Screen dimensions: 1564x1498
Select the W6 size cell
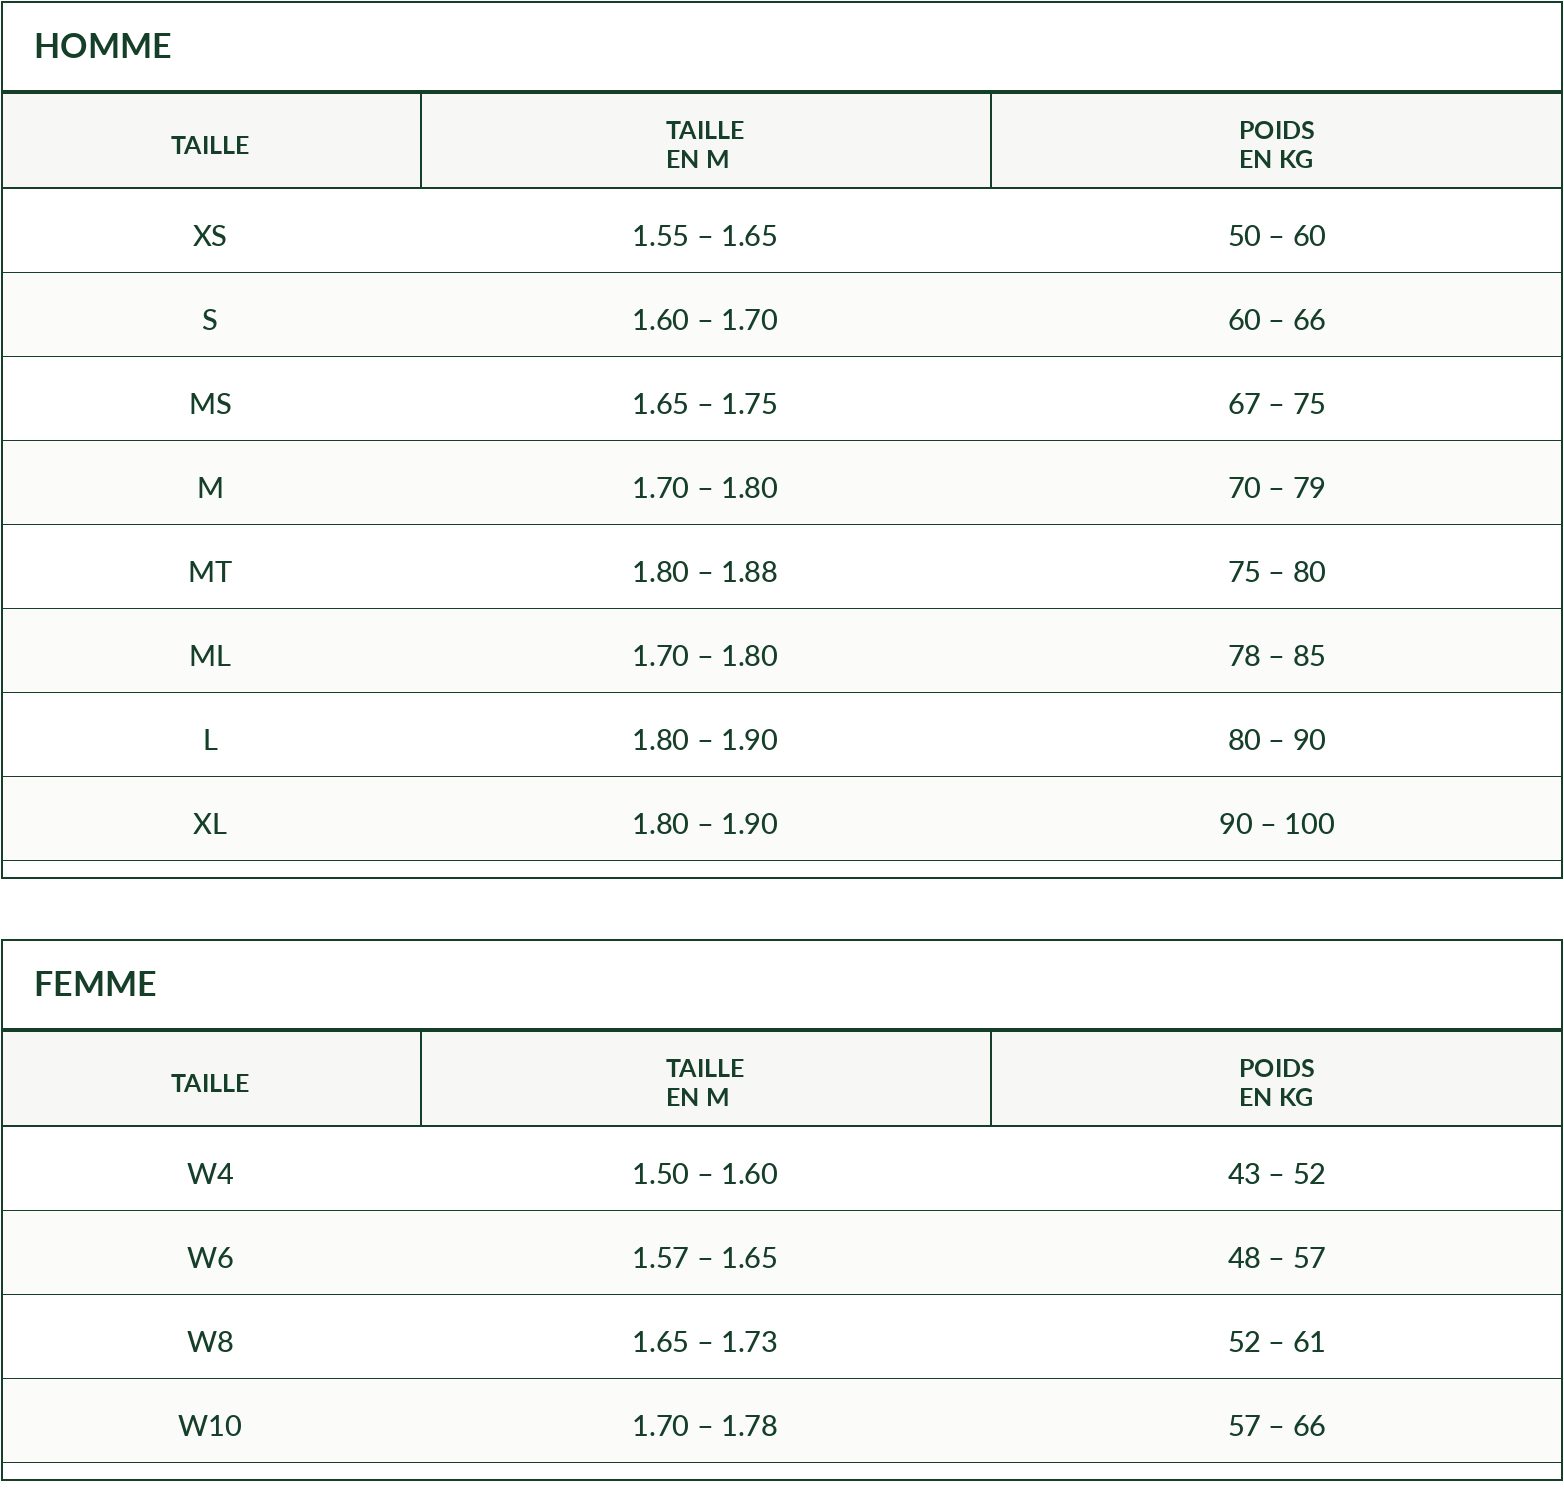[x=210, y=1258]
